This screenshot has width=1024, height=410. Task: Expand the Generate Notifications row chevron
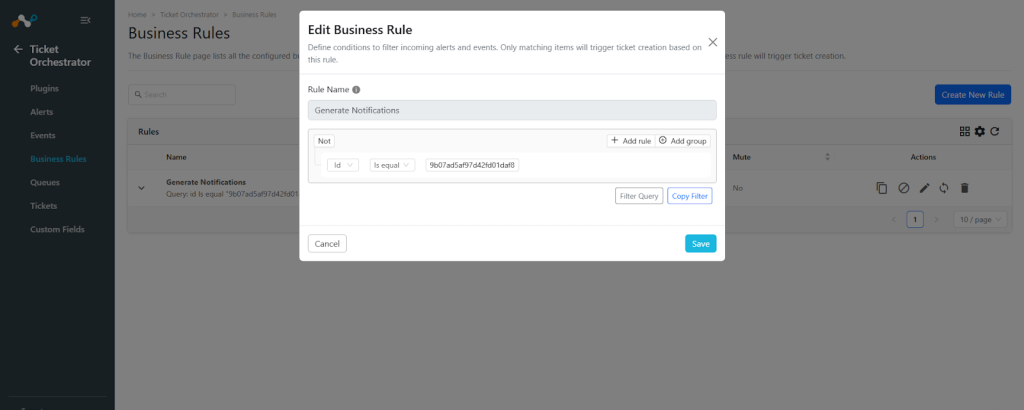coord(141,188)
